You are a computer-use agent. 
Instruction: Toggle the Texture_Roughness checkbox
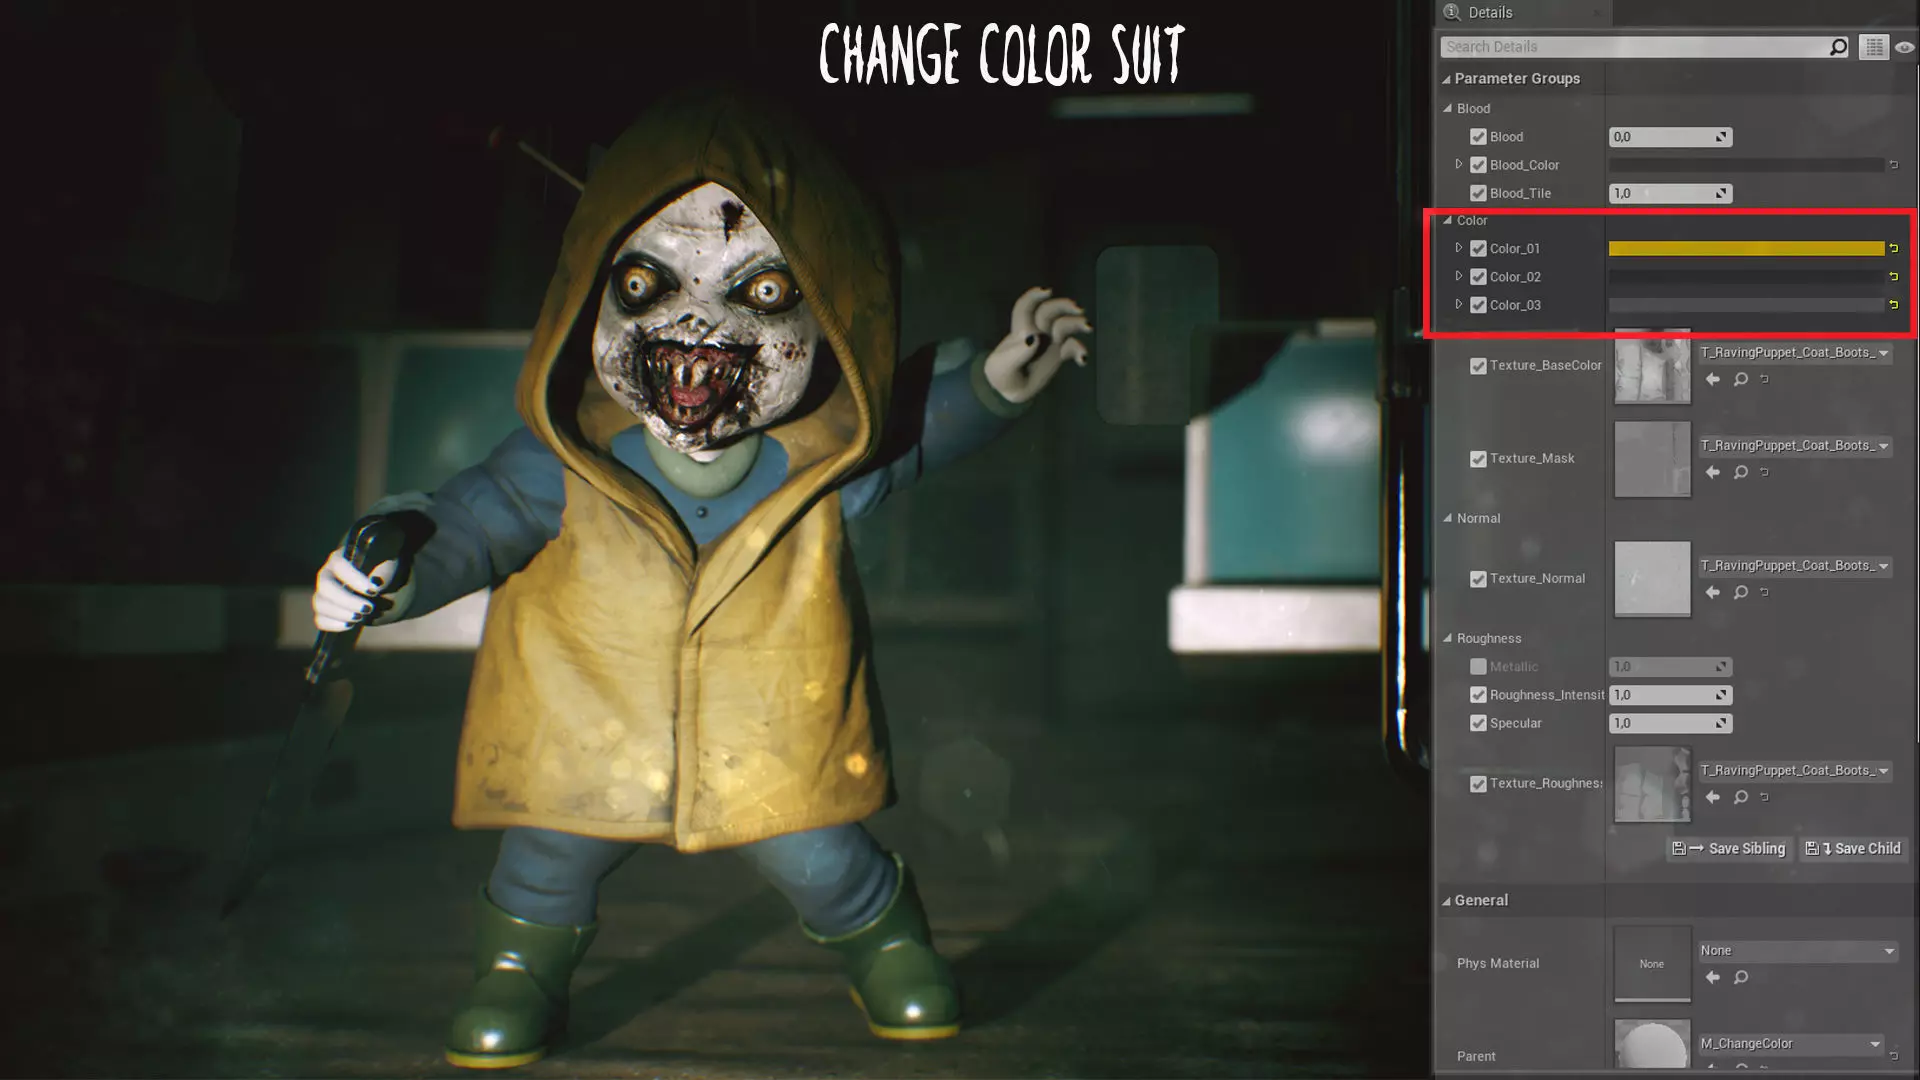(1478, 784)
